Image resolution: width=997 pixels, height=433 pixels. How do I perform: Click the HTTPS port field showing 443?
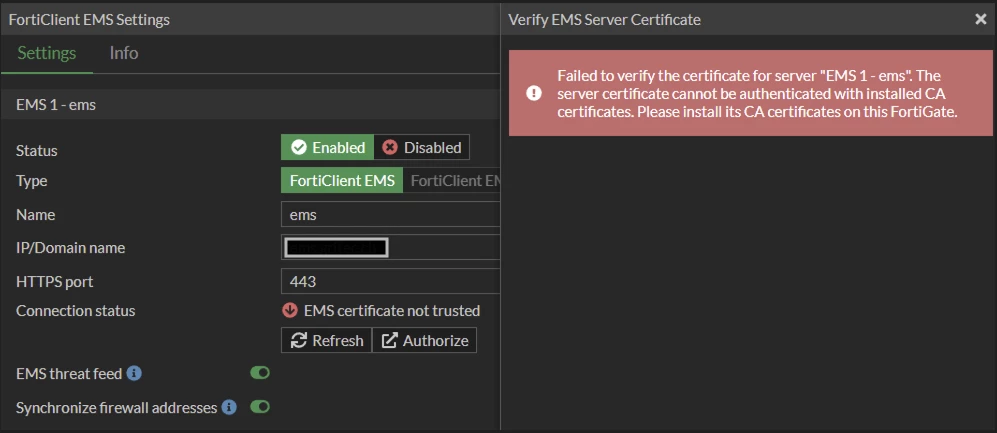pos(390,281)
